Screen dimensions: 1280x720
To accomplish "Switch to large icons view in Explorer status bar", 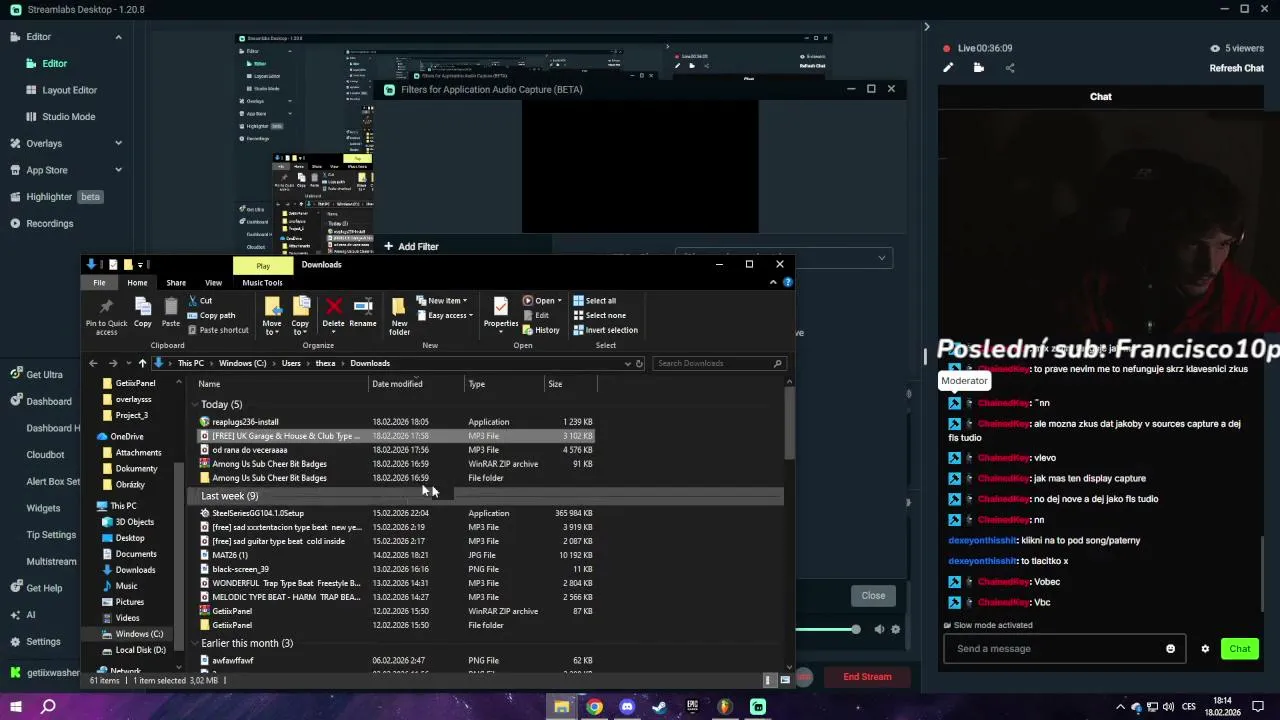I will (x=785, y=680).
